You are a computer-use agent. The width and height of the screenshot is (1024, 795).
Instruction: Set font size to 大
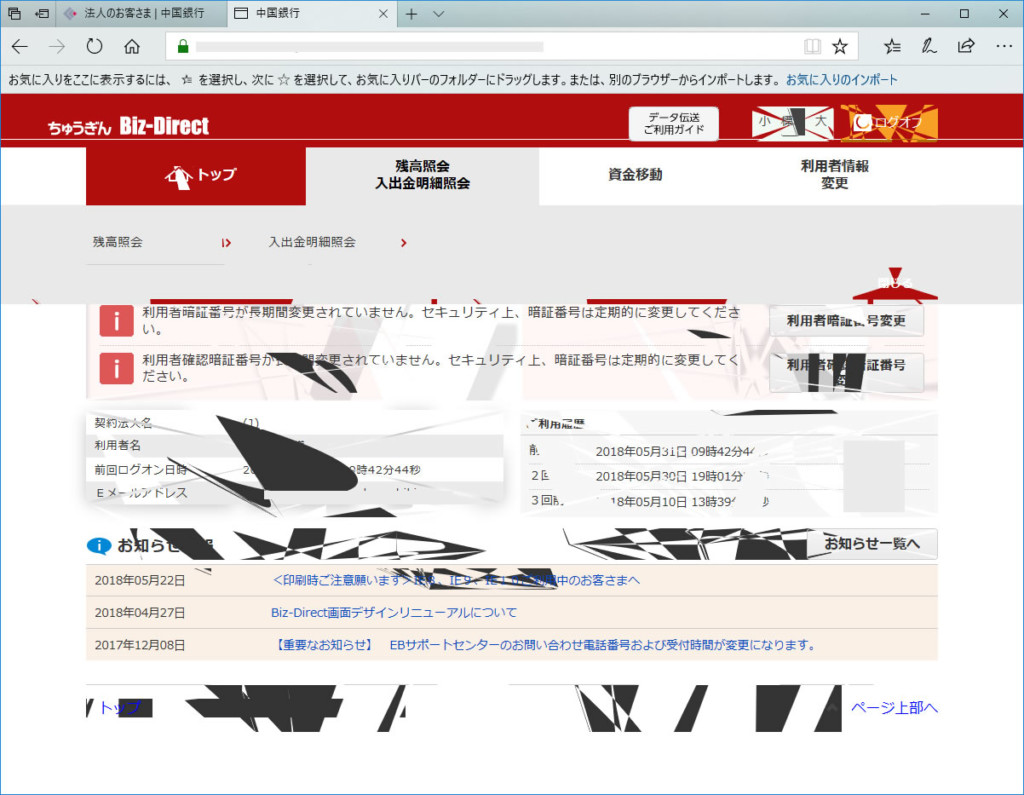[x=820, y=122]
